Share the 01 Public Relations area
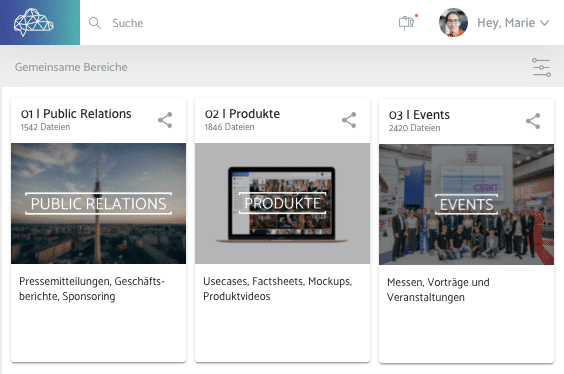The image size is (564, 374). point(165,120)
